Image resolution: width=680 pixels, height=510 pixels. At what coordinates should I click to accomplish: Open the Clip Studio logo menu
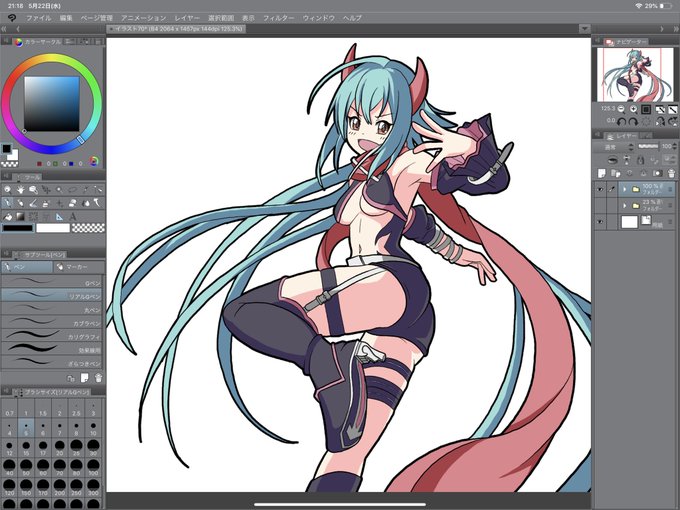click(x=12, y=18)
